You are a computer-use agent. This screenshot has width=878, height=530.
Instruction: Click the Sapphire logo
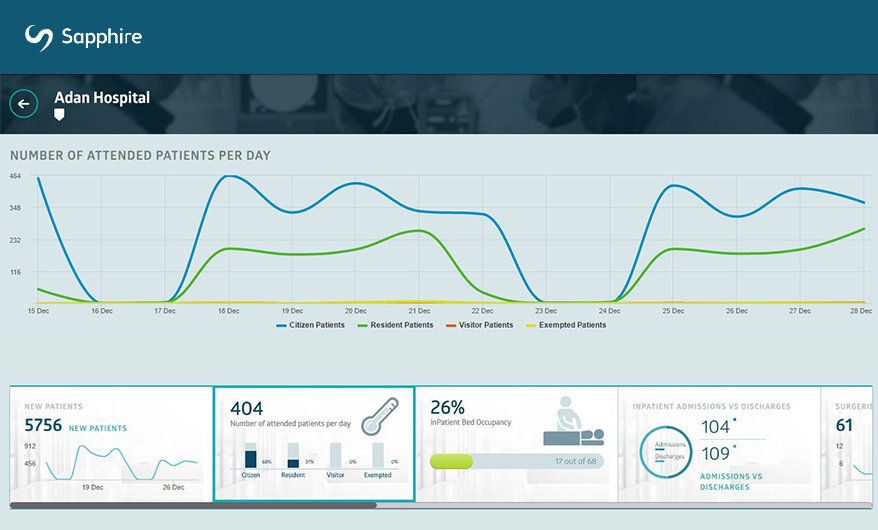click(x=83, y=37)
